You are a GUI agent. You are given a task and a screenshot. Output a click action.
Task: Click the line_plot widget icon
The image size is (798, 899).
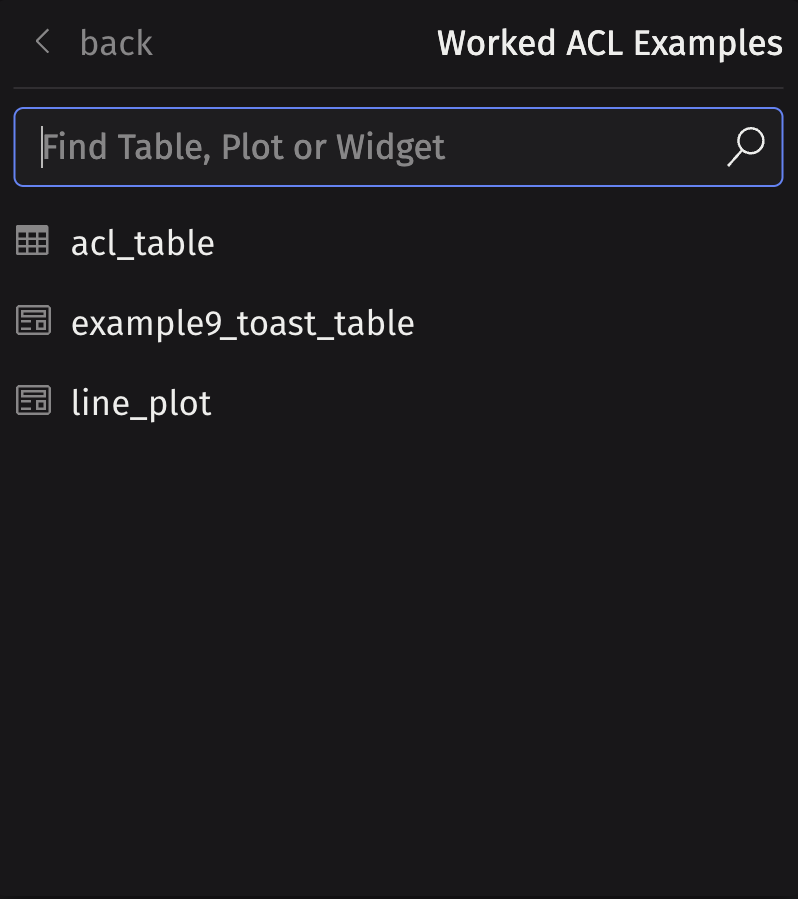click(x=33, y=400)
